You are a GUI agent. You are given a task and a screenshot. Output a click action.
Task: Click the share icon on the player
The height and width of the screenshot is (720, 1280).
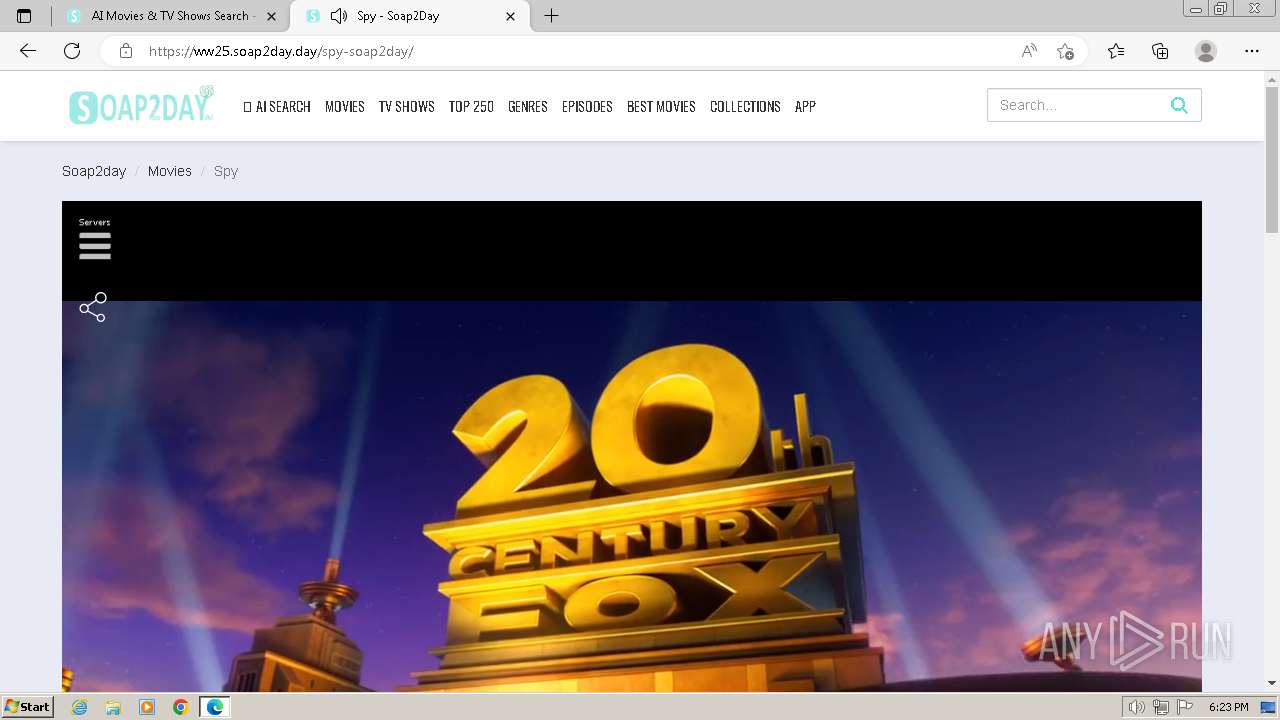[93, 307]
